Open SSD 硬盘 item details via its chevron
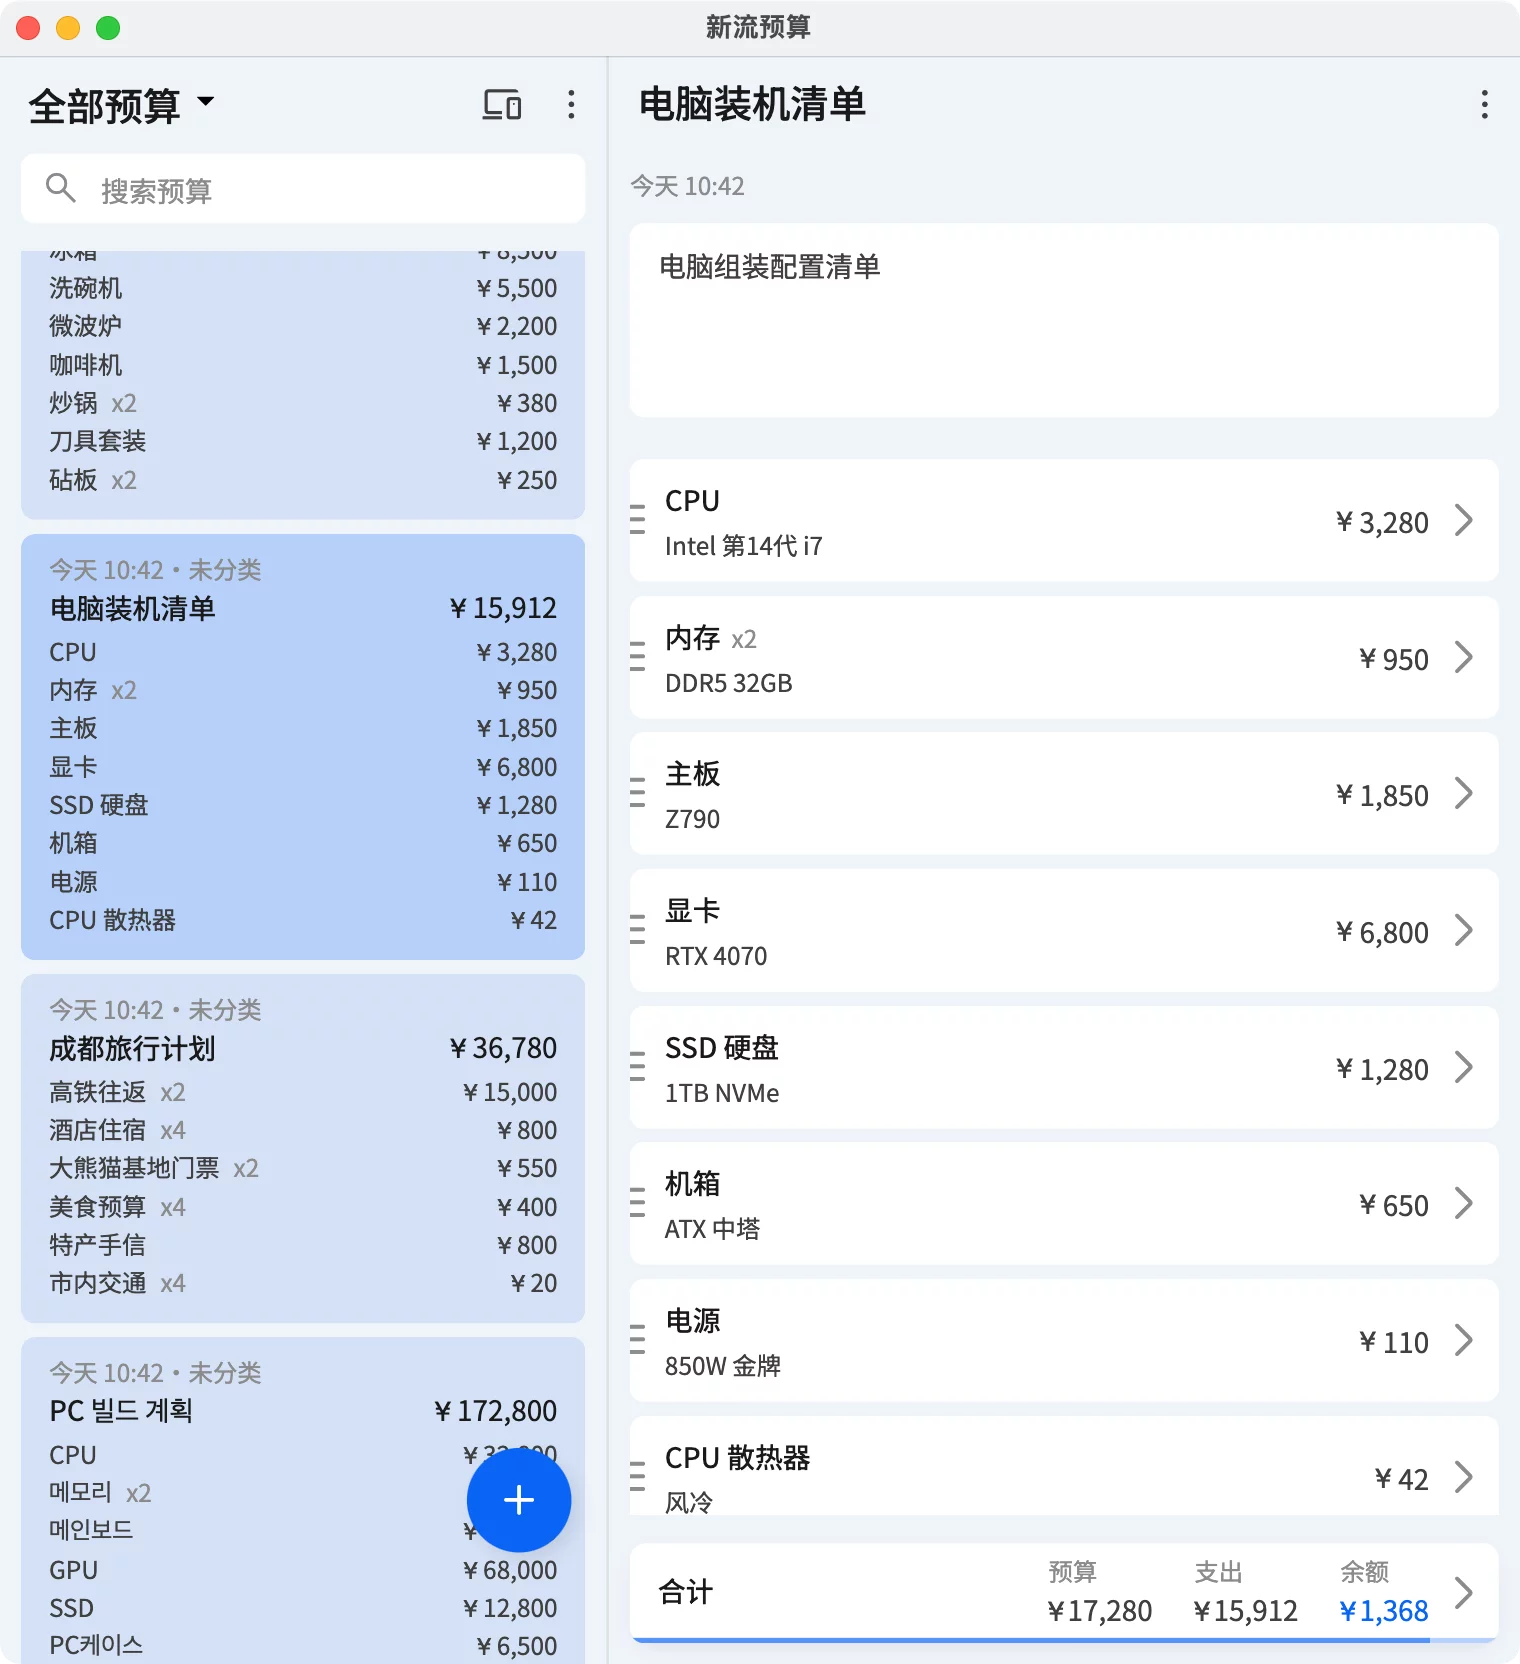Image resolution: width=1520 pixels, height=1664 pixels. (1464, 1067)
